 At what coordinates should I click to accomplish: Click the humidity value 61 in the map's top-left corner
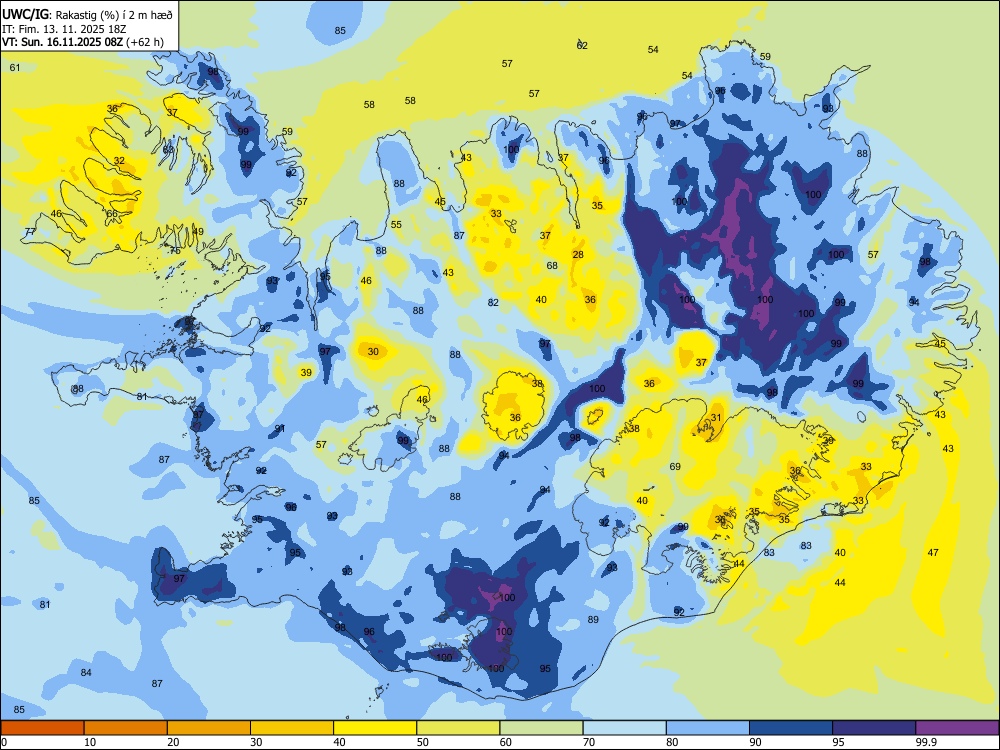point(15,68)
